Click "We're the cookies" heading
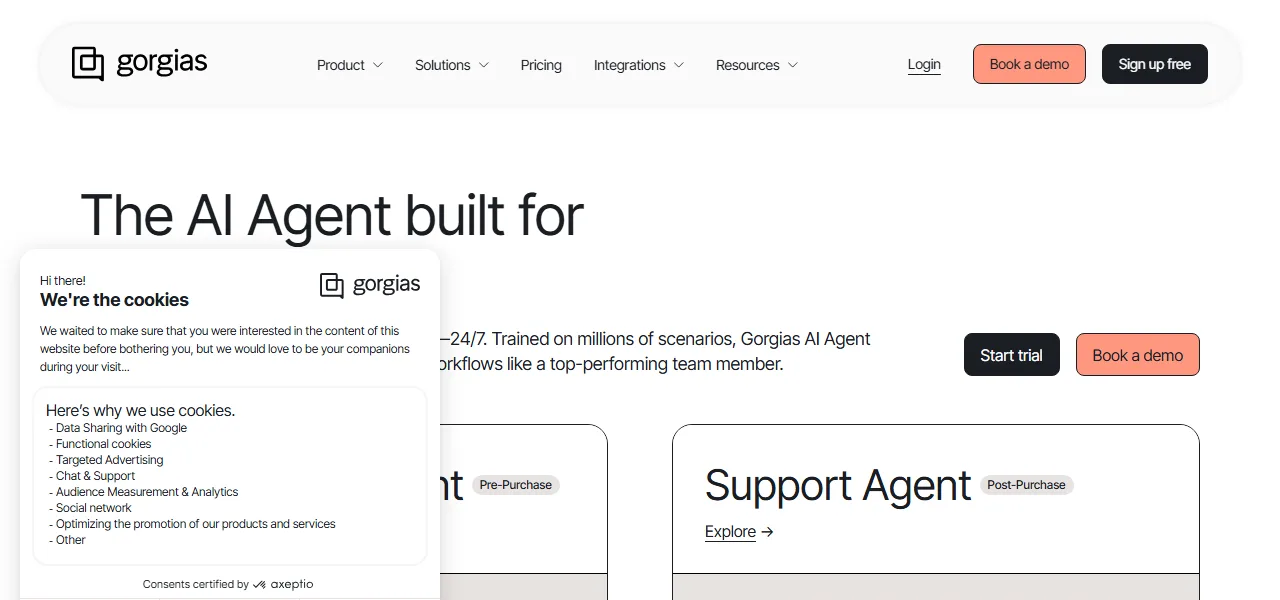This screenshot has height=600, width=1280. pyautogui.click(x=114, y=300)
